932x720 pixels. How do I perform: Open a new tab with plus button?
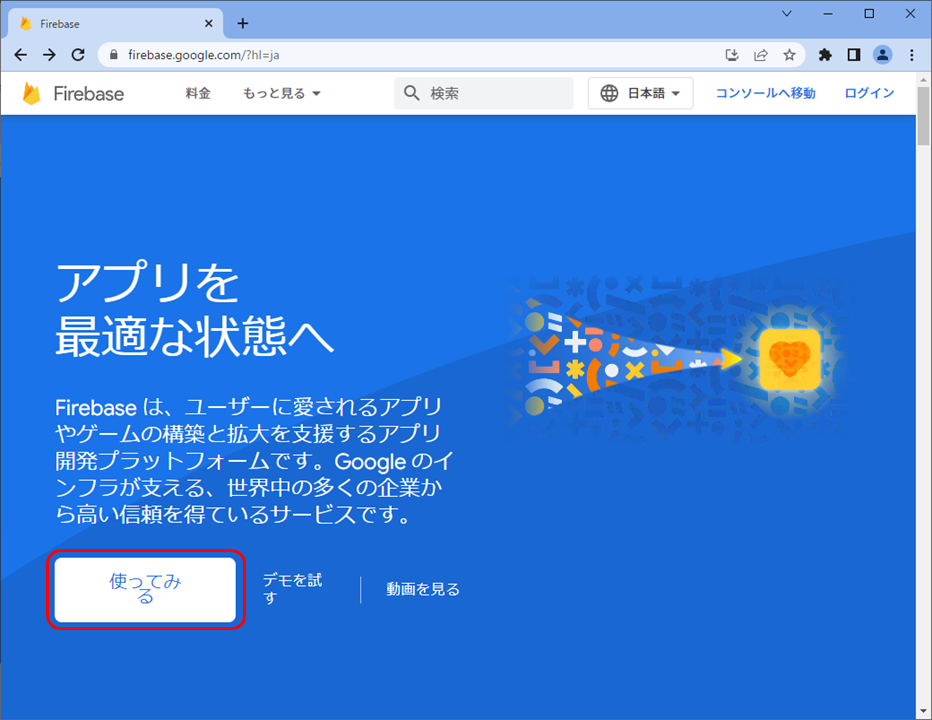(x=243, y=23)
